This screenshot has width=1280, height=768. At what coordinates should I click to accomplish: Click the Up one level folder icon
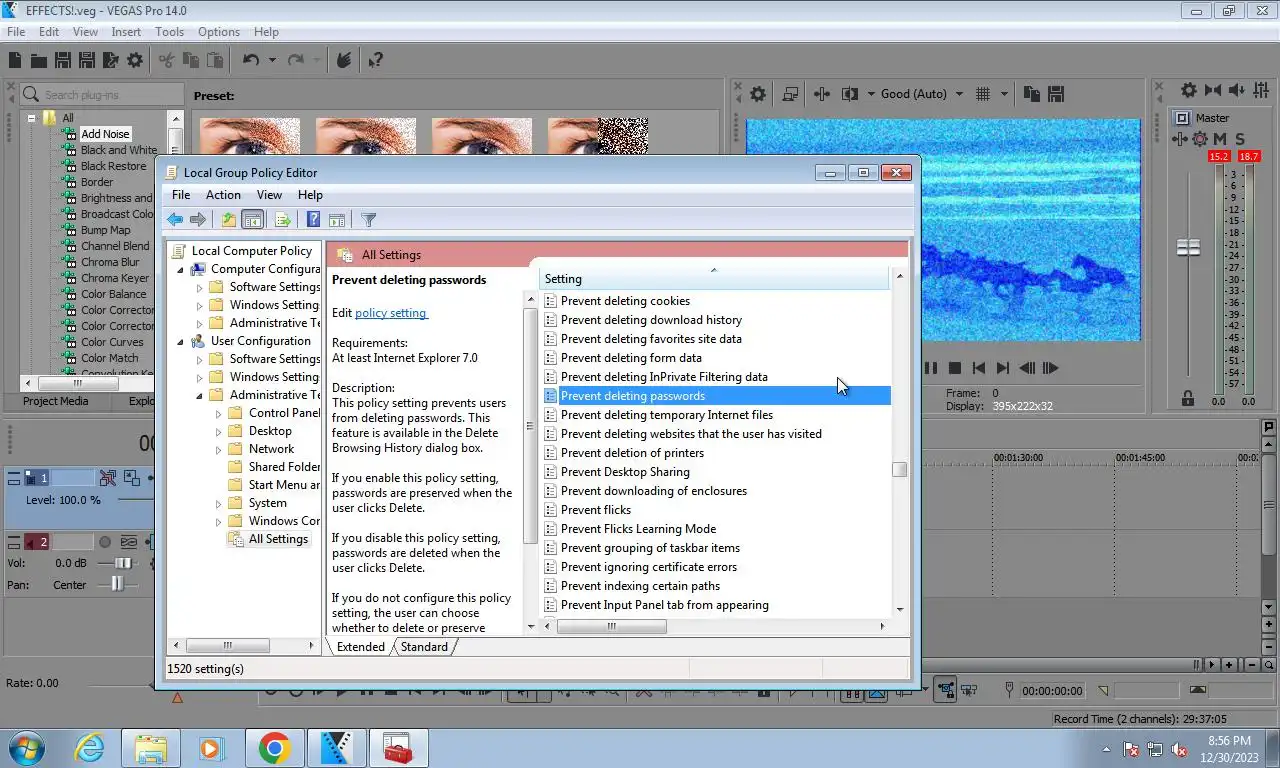pyautogui.click(x=229, y=220)
